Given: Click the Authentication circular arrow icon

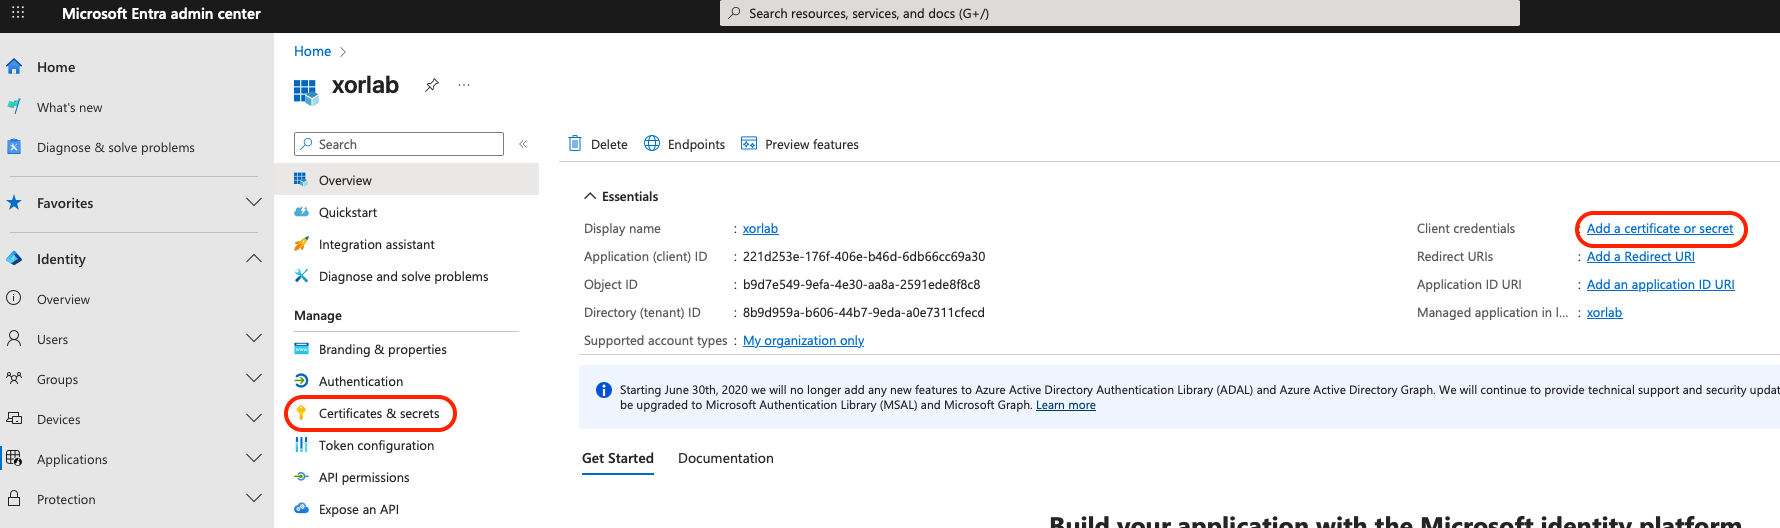Looking at the screenshot, I should pos(301,380).
